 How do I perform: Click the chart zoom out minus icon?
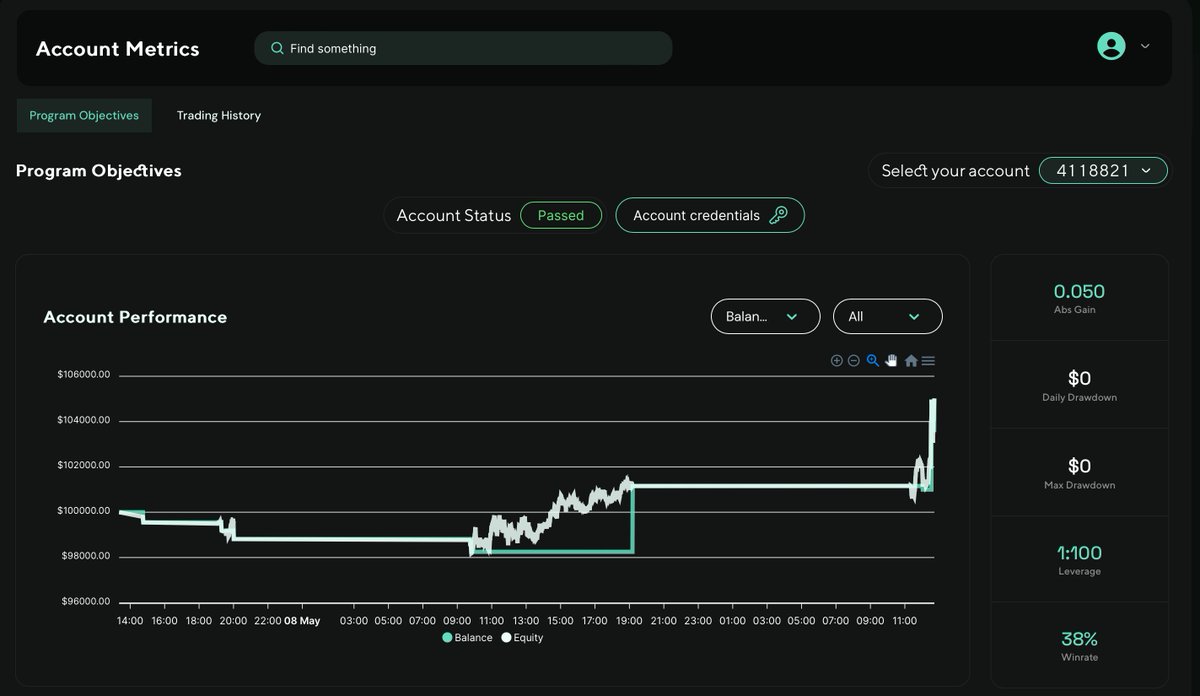tap(854, 361)
